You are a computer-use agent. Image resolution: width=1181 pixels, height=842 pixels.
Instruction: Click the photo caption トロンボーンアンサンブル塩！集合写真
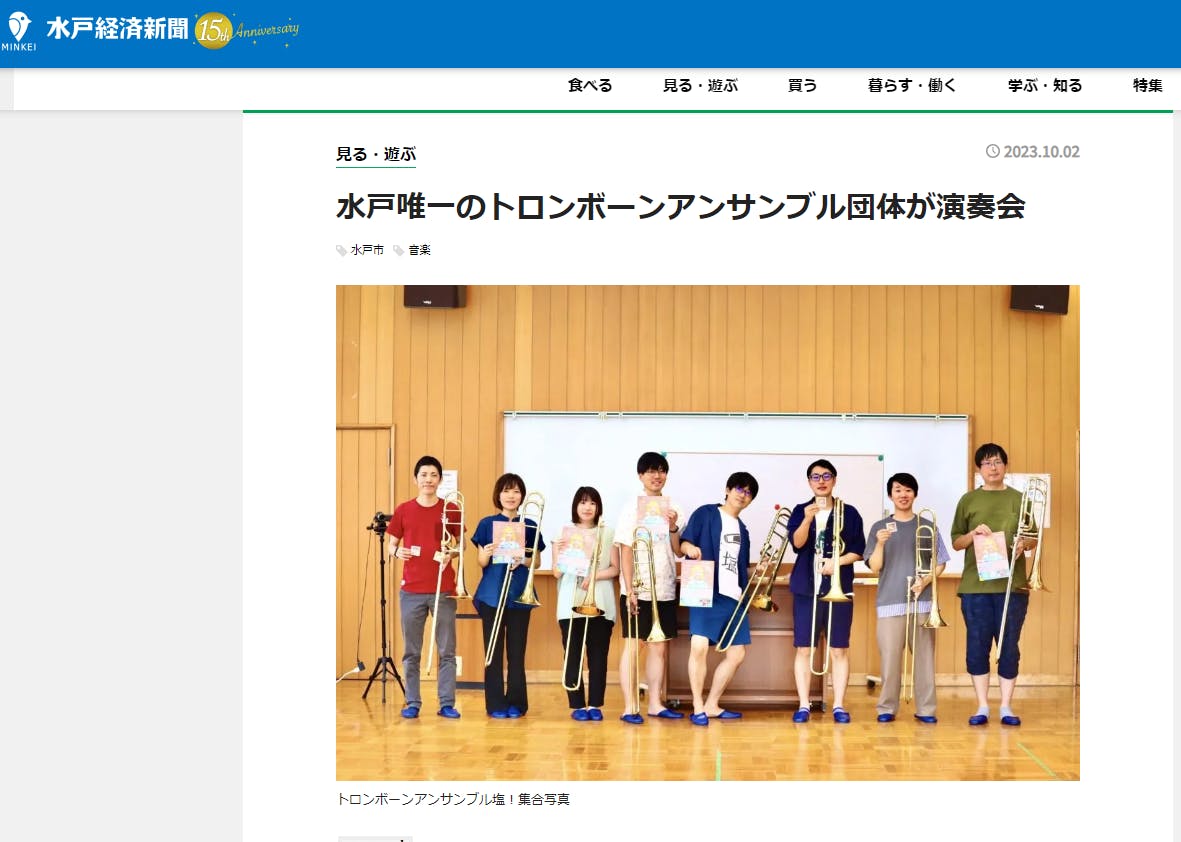tap(453, 799)
